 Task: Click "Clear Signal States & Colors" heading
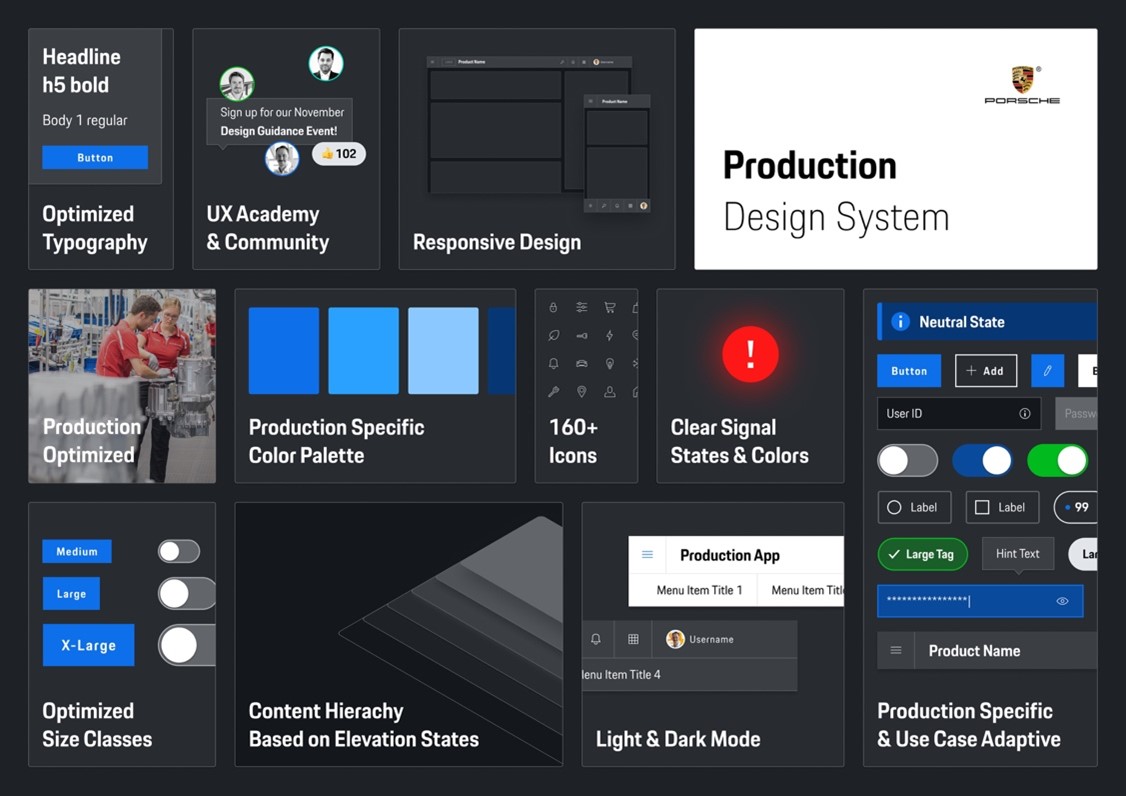pos(740,441)
